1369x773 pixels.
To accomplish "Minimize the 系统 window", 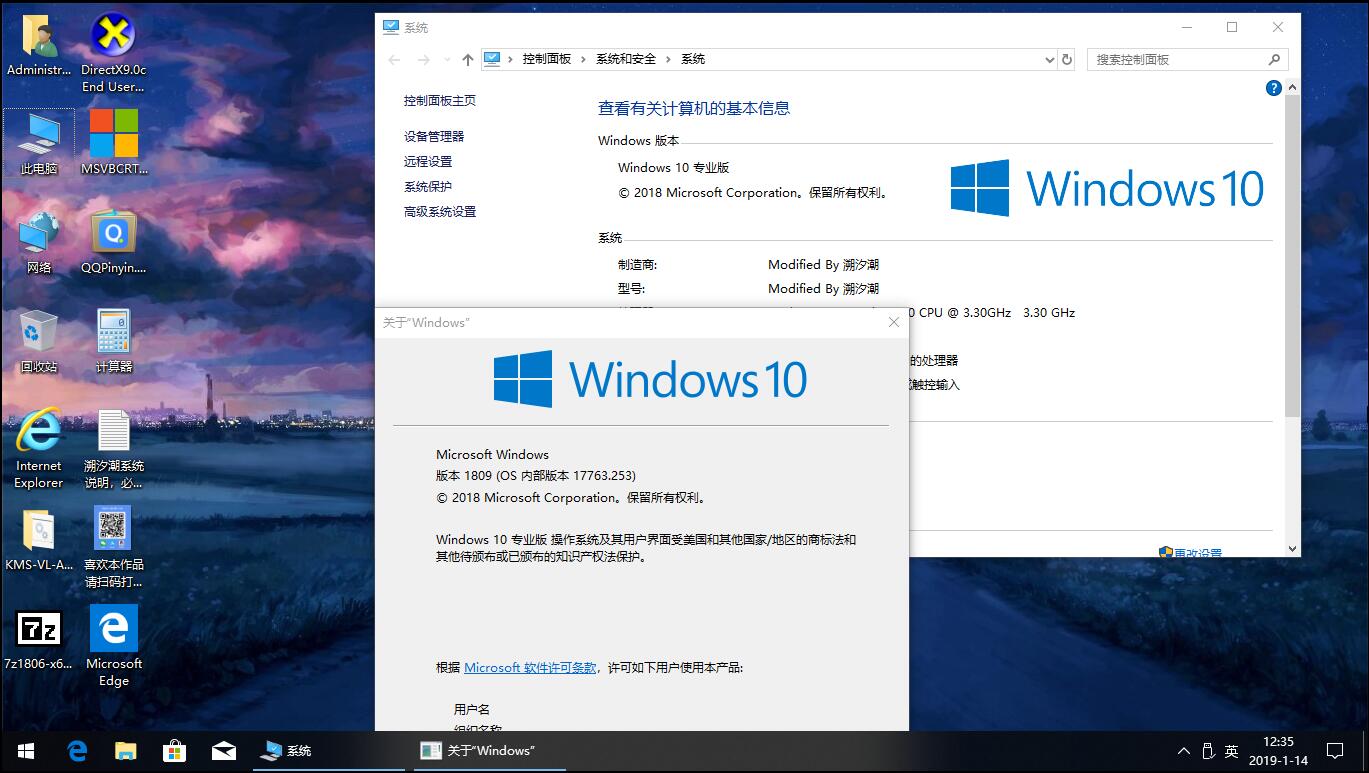I will click(1186, 28).
